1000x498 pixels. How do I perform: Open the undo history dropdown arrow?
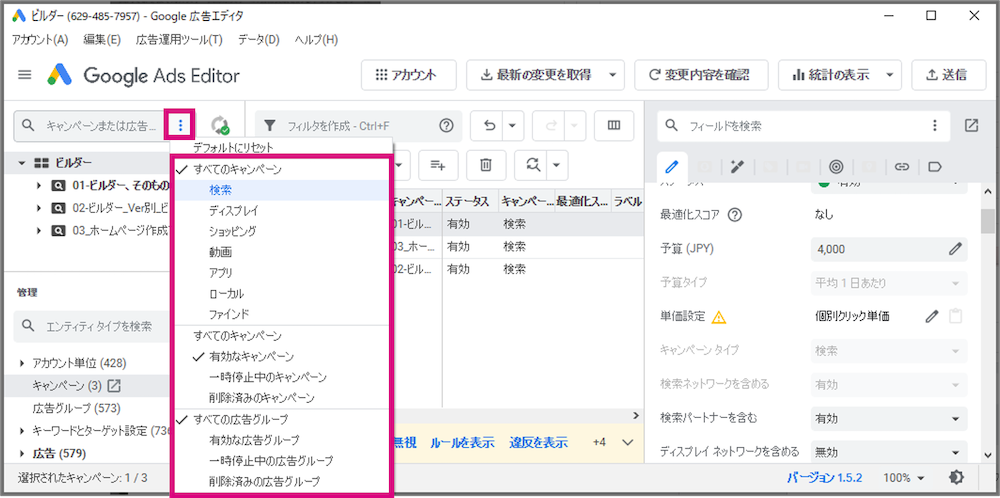513,126
